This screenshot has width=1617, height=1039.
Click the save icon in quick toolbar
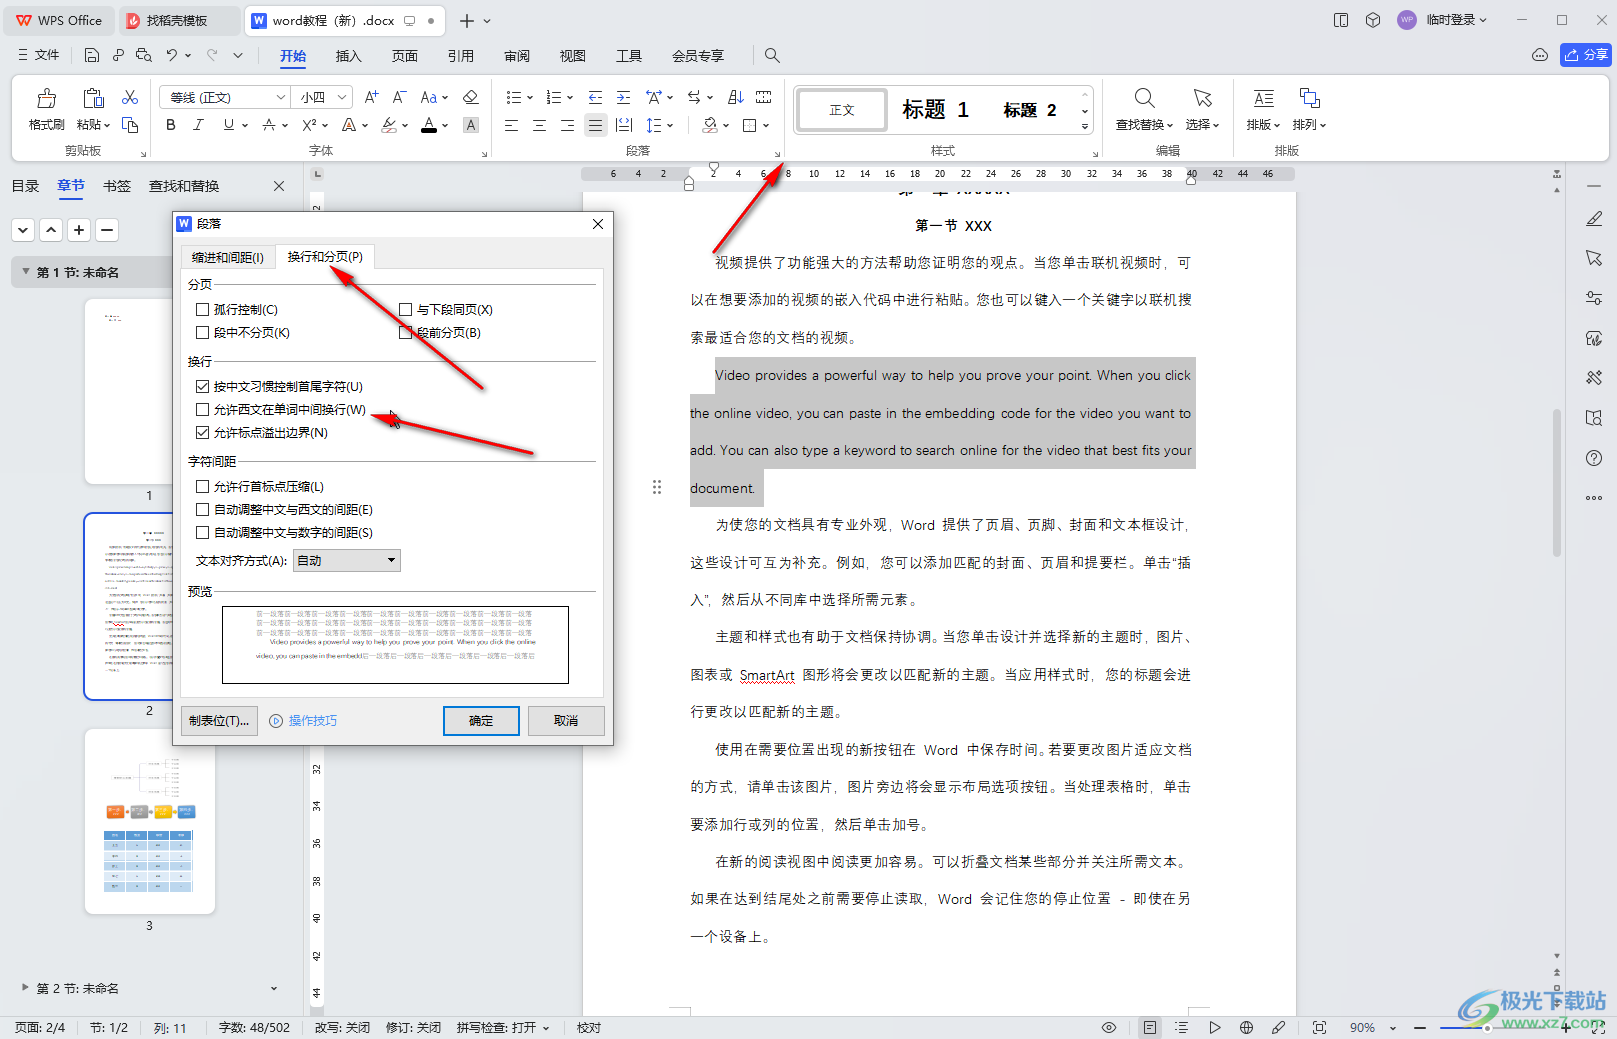coord(92,55)
